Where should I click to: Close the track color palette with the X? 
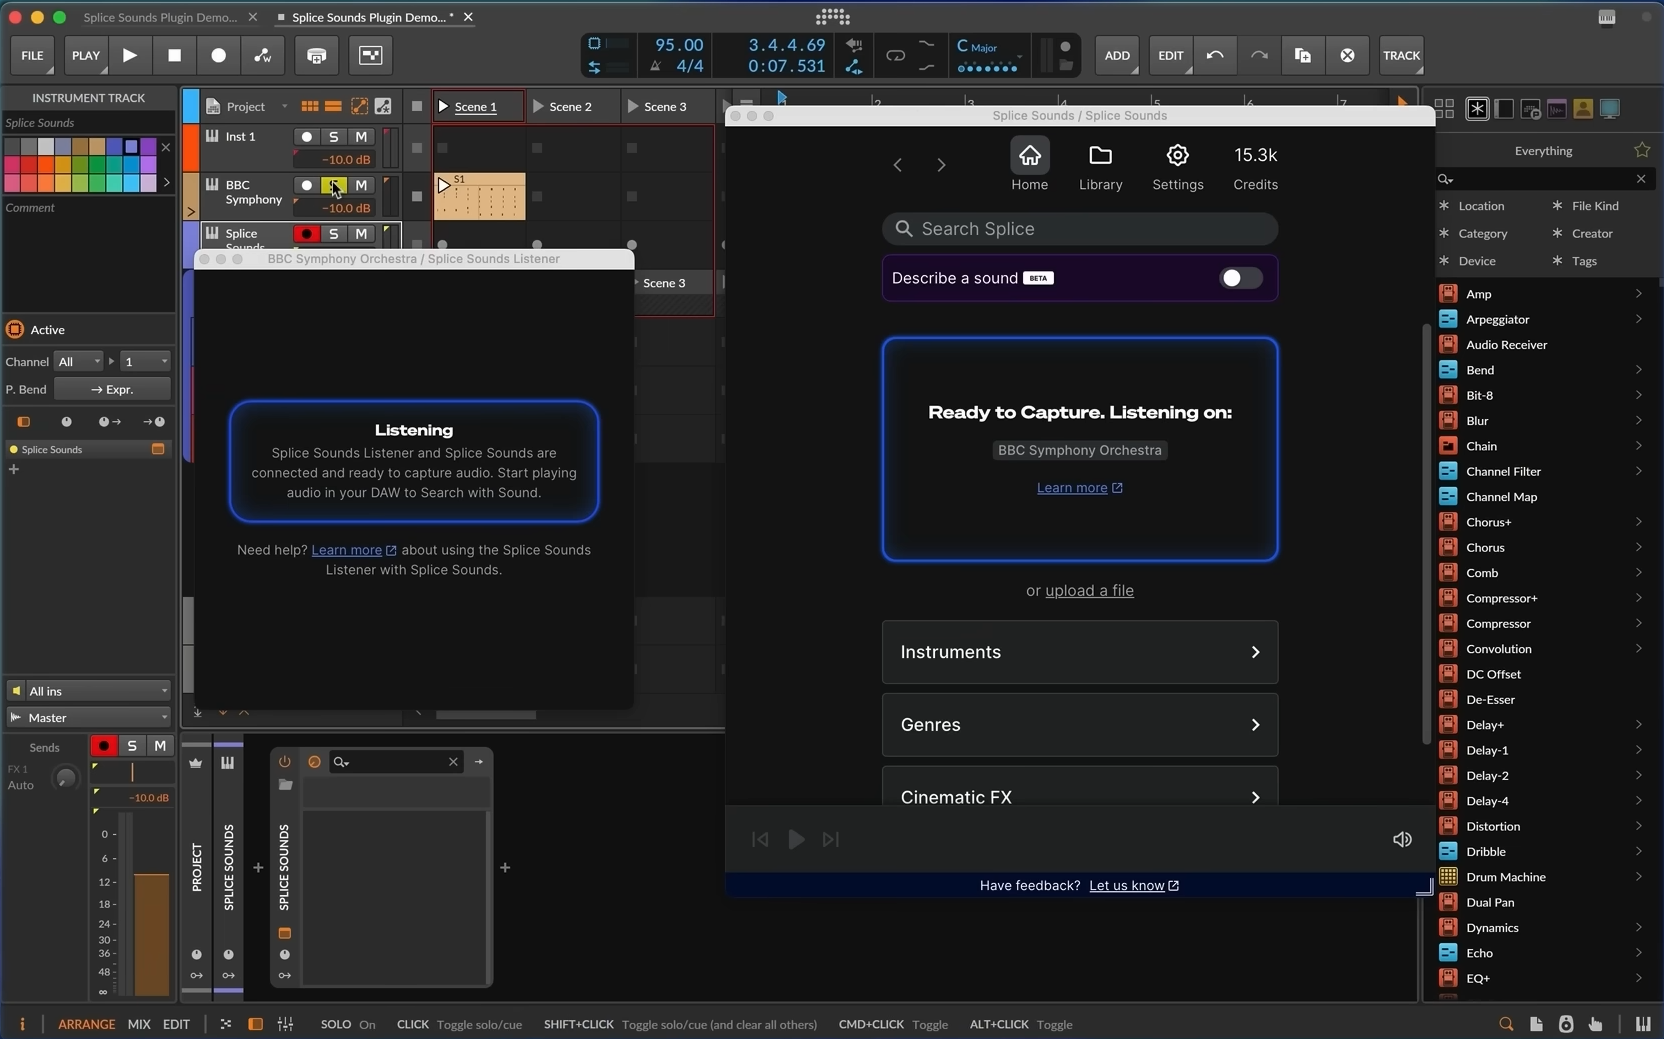(x=166, y=147)
